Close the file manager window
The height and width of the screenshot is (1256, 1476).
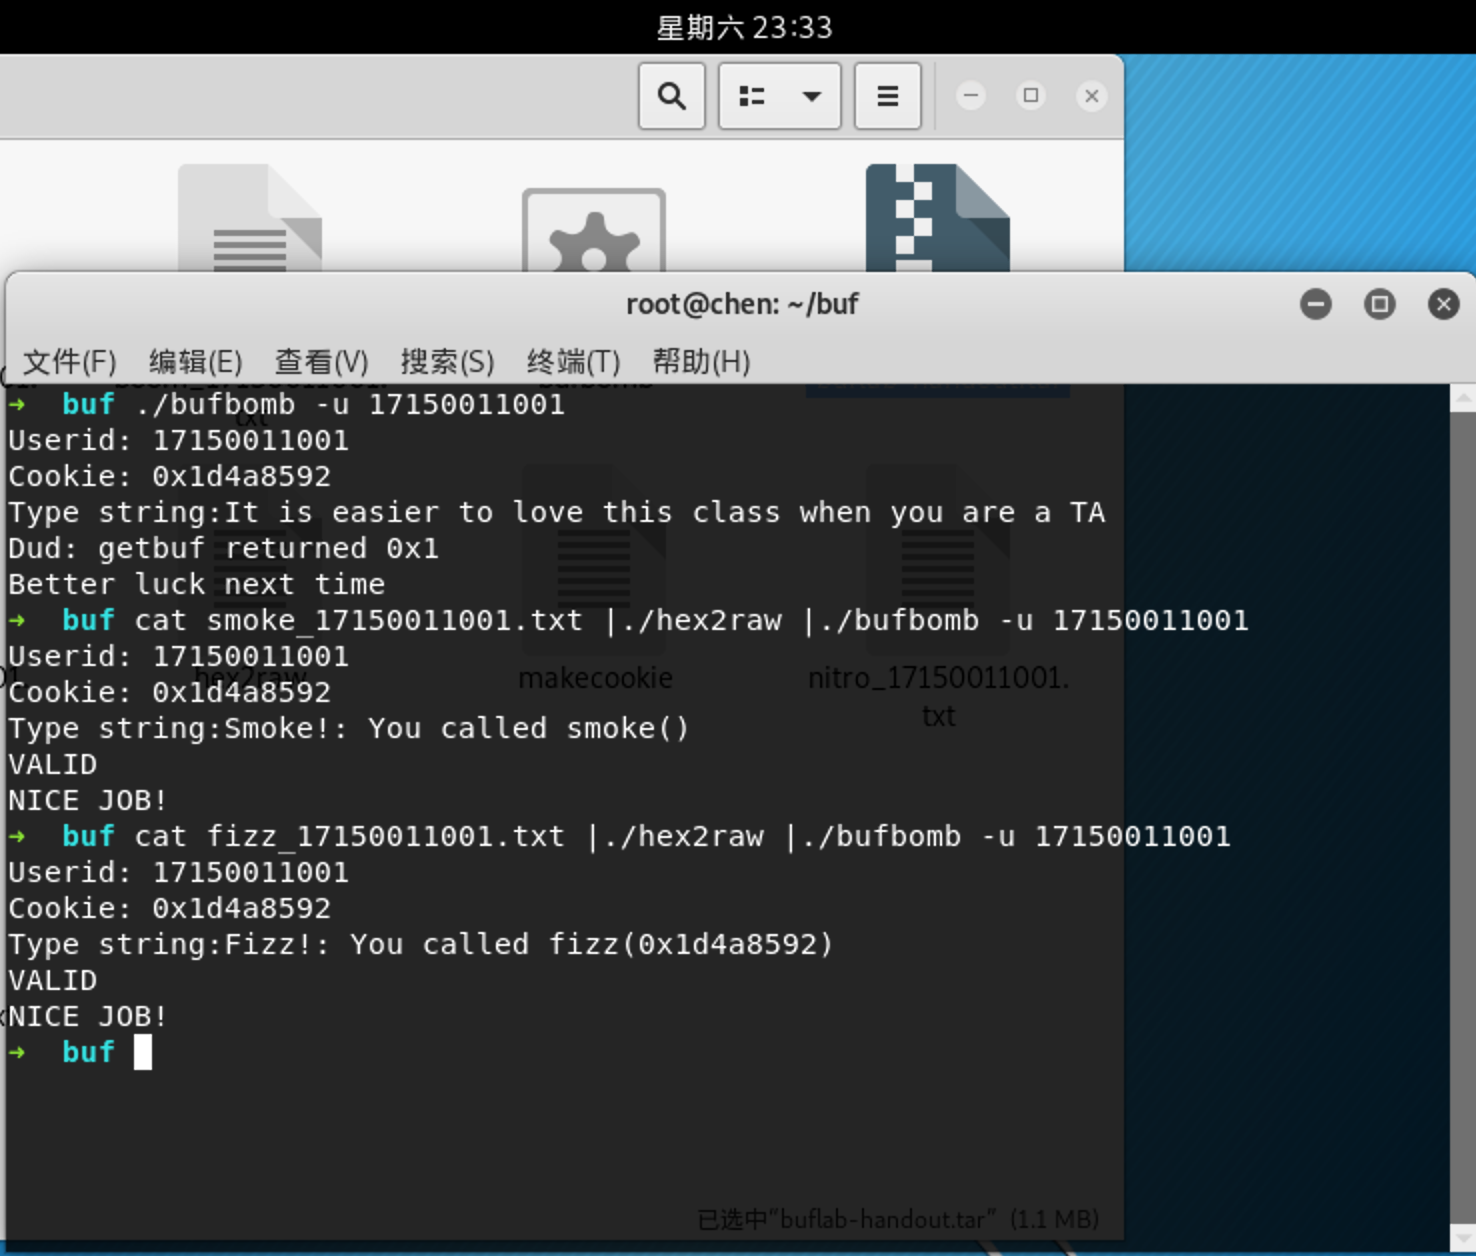tap(1092, 96)
